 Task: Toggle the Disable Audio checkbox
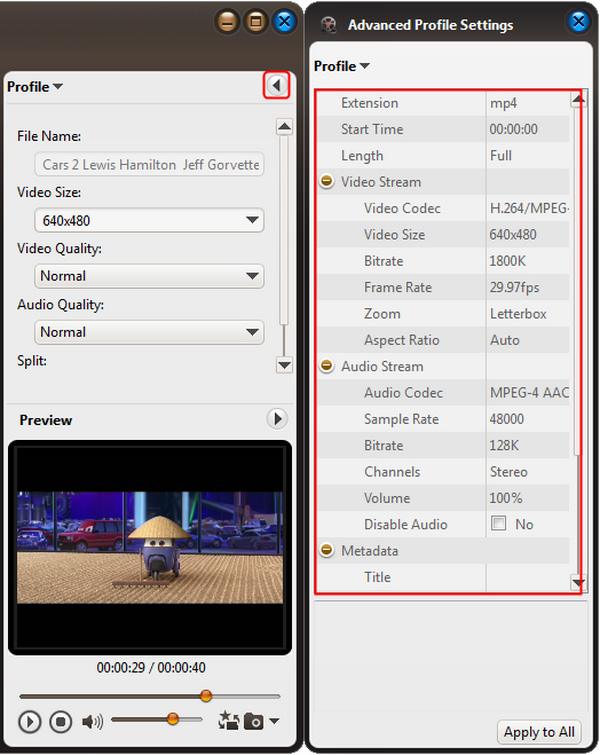(498, 523)
